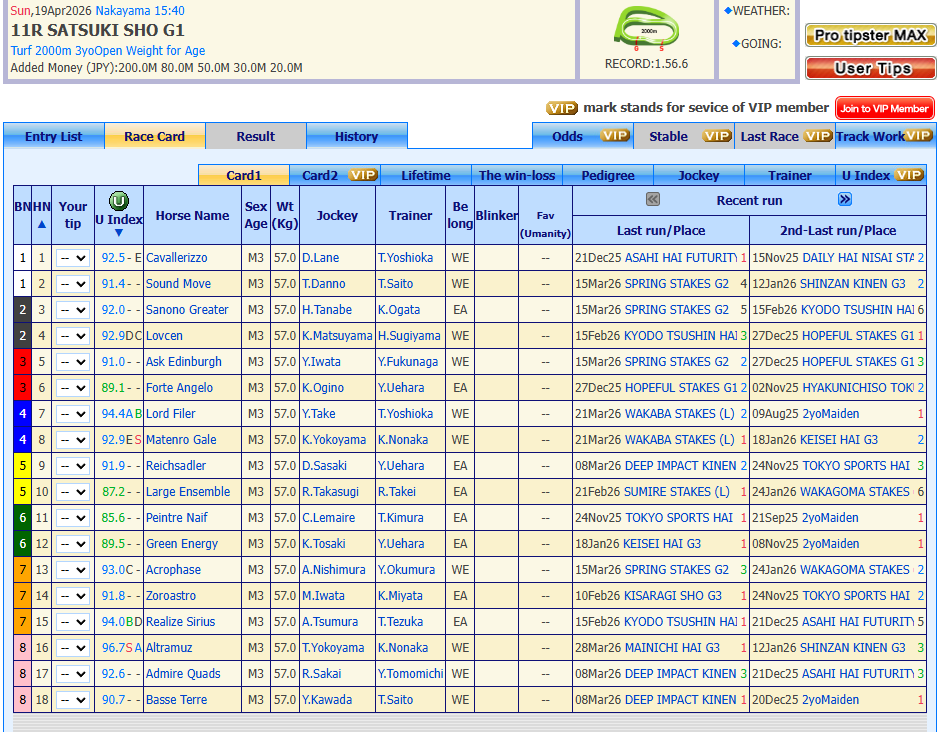This screenshot has width=940, height=732.
Task: Switch to the History tab
Action: 357,136
